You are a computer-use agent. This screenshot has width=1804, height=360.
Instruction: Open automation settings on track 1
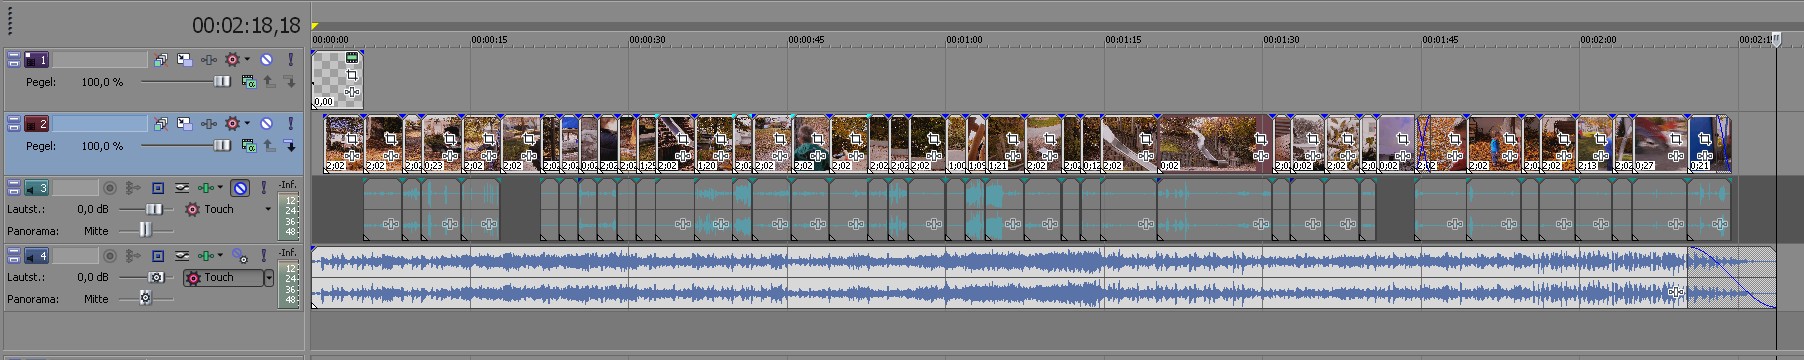[232, 59]
